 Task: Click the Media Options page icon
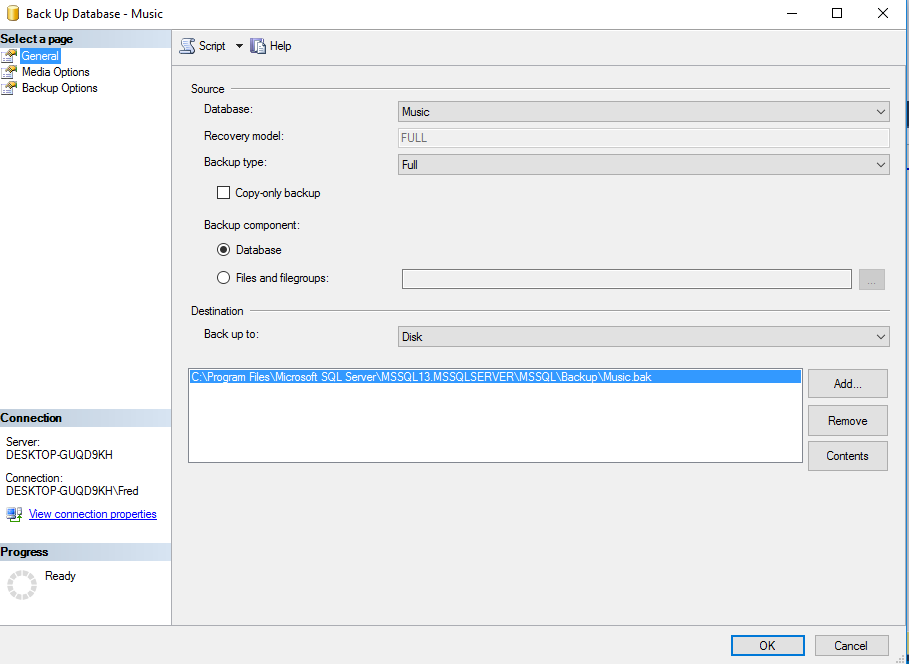tap(10, 72)
